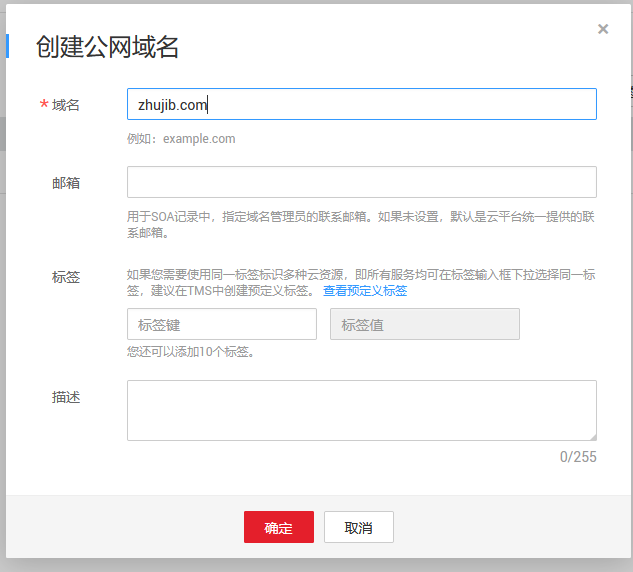
Task: Close the 创建公网域名 dialog with X
Action: click(x=603, y=29)
